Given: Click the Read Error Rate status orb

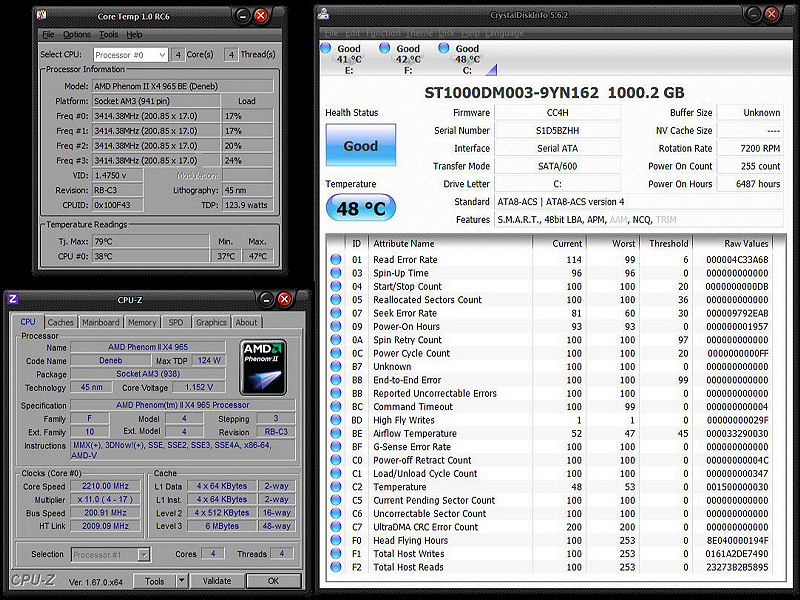Looking at the screenshot, I should tap(336, 260).
